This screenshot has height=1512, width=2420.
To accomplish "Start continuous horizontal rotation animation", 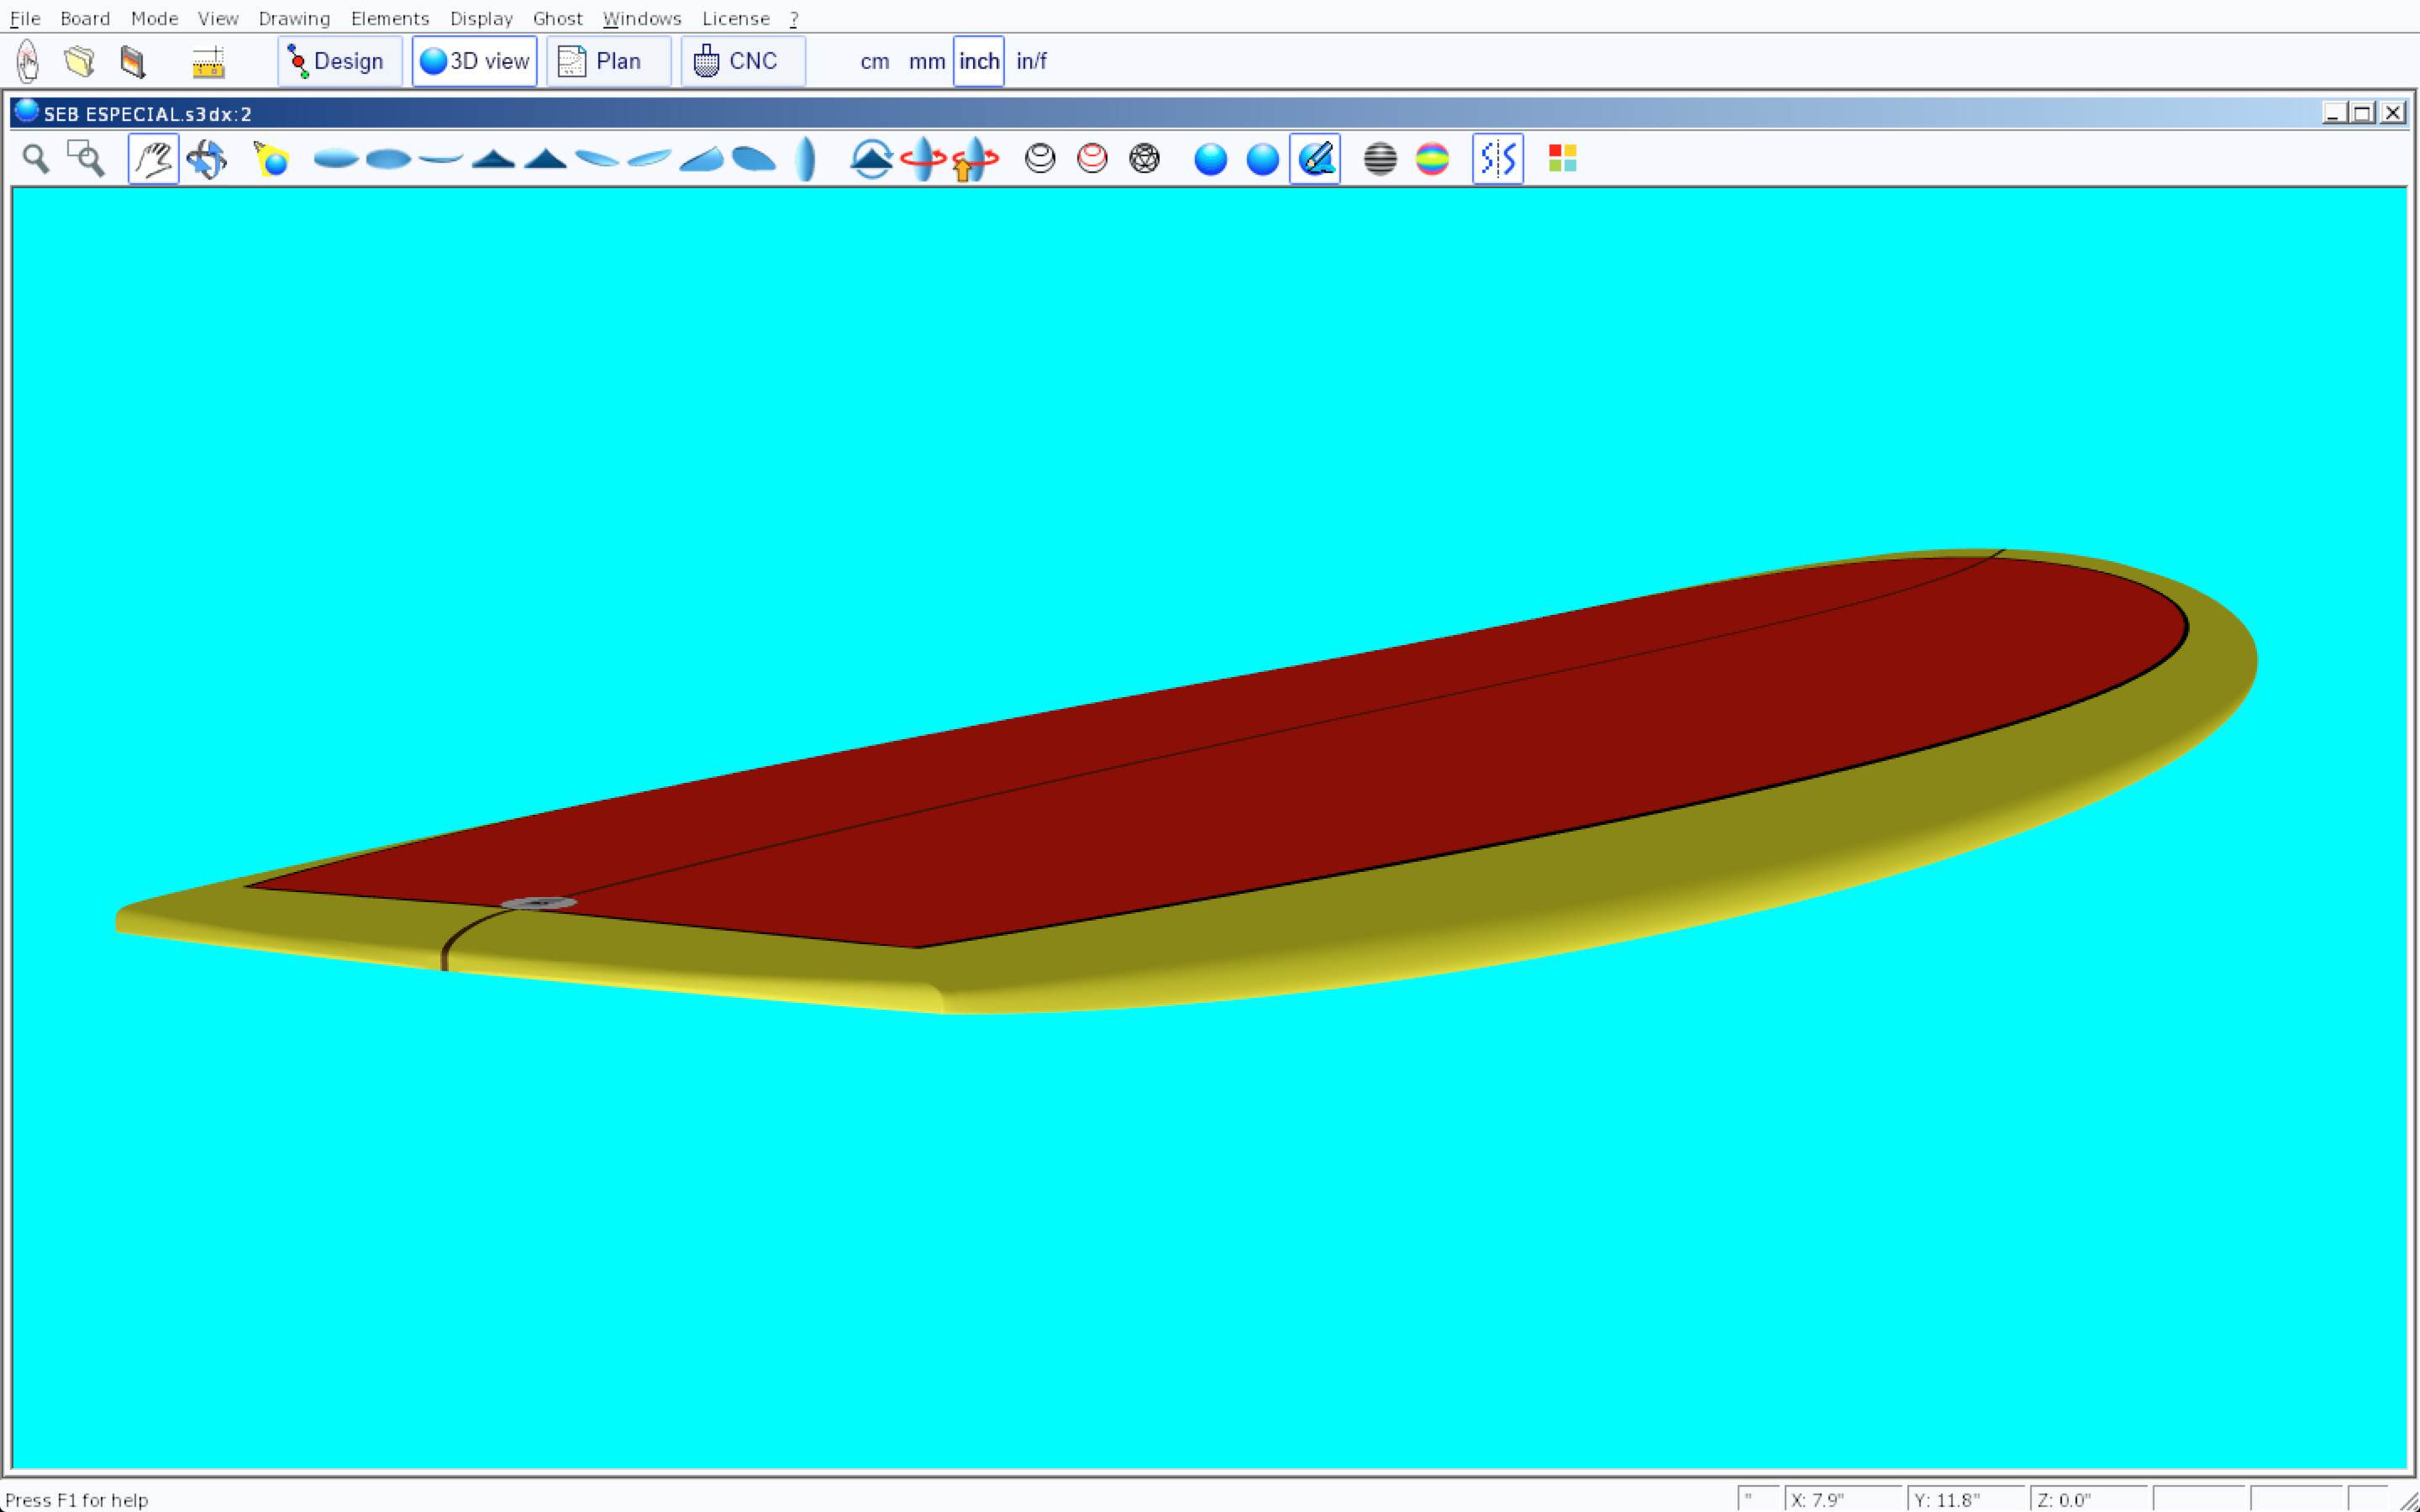I will point(923,159).
